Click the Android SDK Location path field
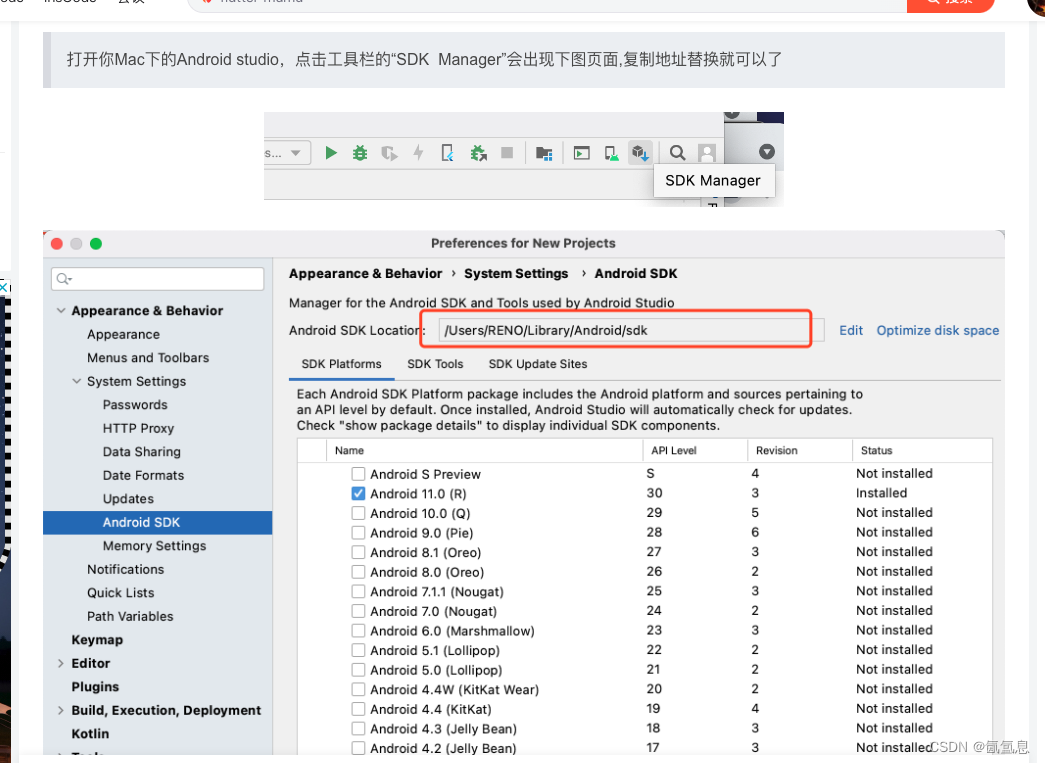The image size is (1045, 763). (x=631, y=331)
